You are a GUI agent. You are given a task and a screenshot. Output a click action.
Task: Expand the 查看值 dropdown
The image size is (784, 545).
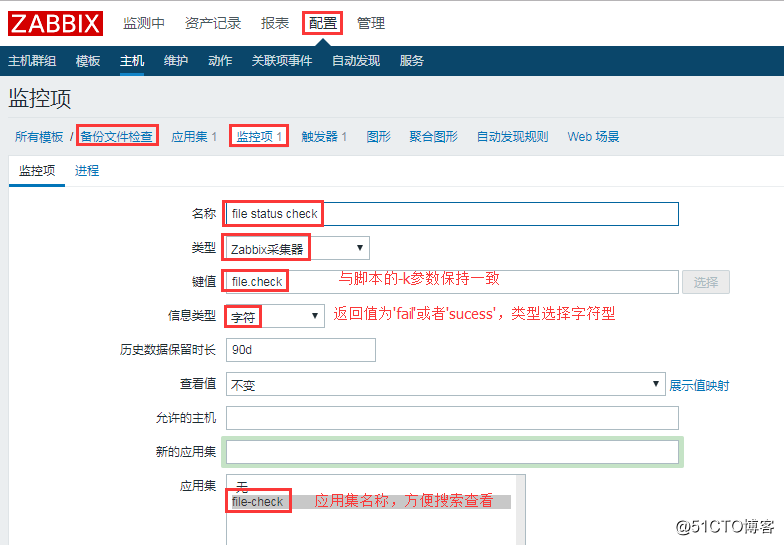click(x=446, y=384)
